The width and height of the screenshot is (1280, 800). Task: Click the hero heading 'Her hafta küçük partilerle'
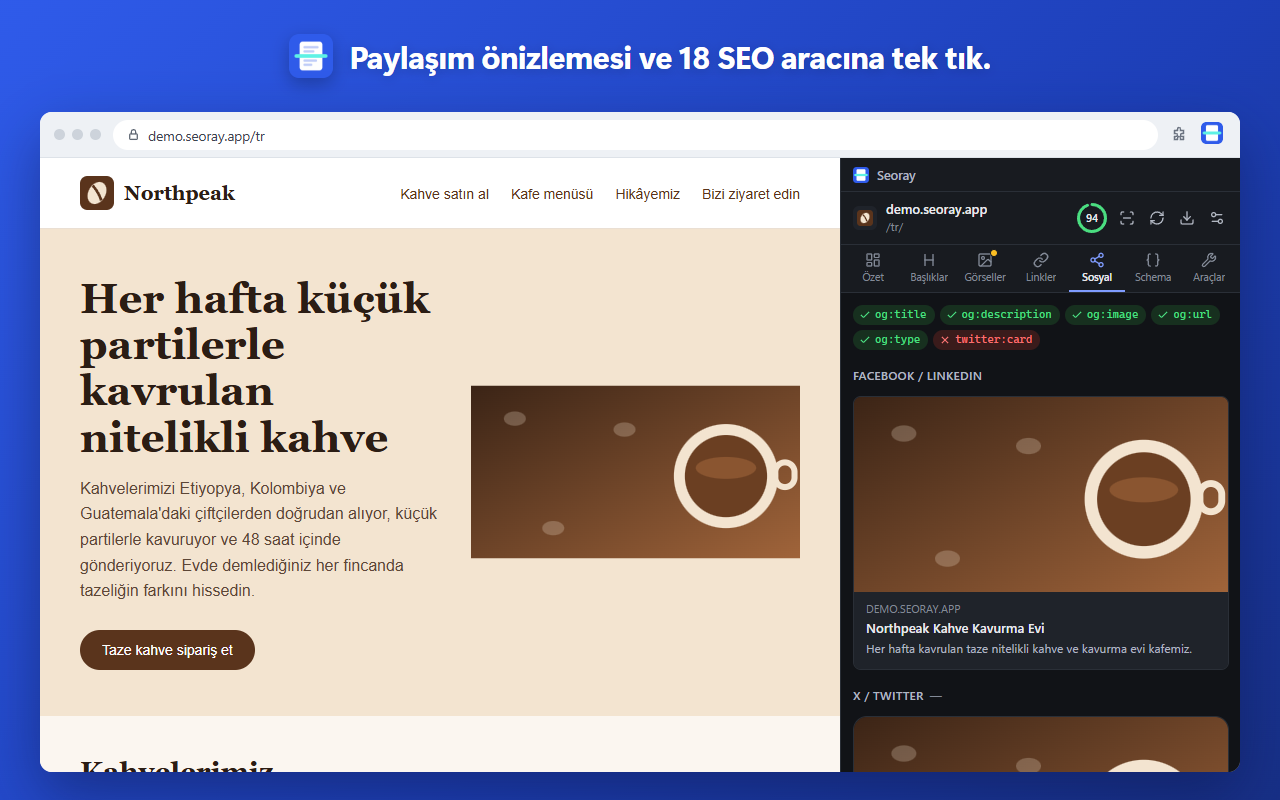(256, 368)
